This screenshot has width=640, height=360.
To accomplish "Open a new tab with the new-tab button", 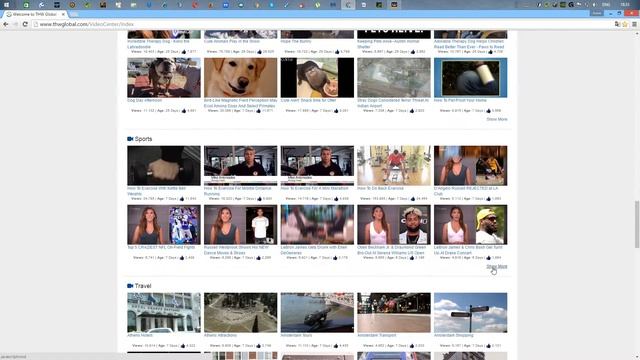I will (74, 15).
